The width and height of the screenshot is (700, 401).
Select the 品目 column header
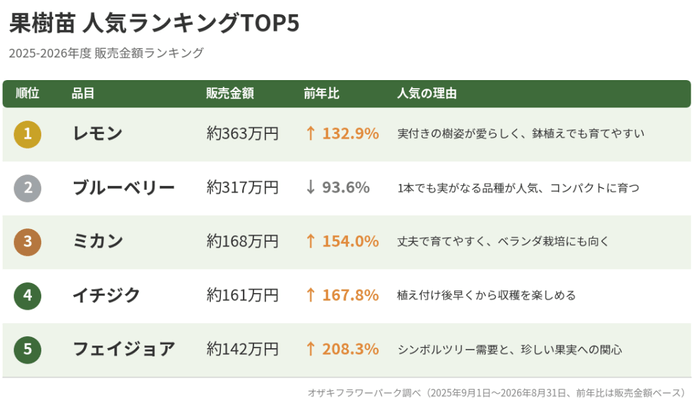tap(83, 93)
